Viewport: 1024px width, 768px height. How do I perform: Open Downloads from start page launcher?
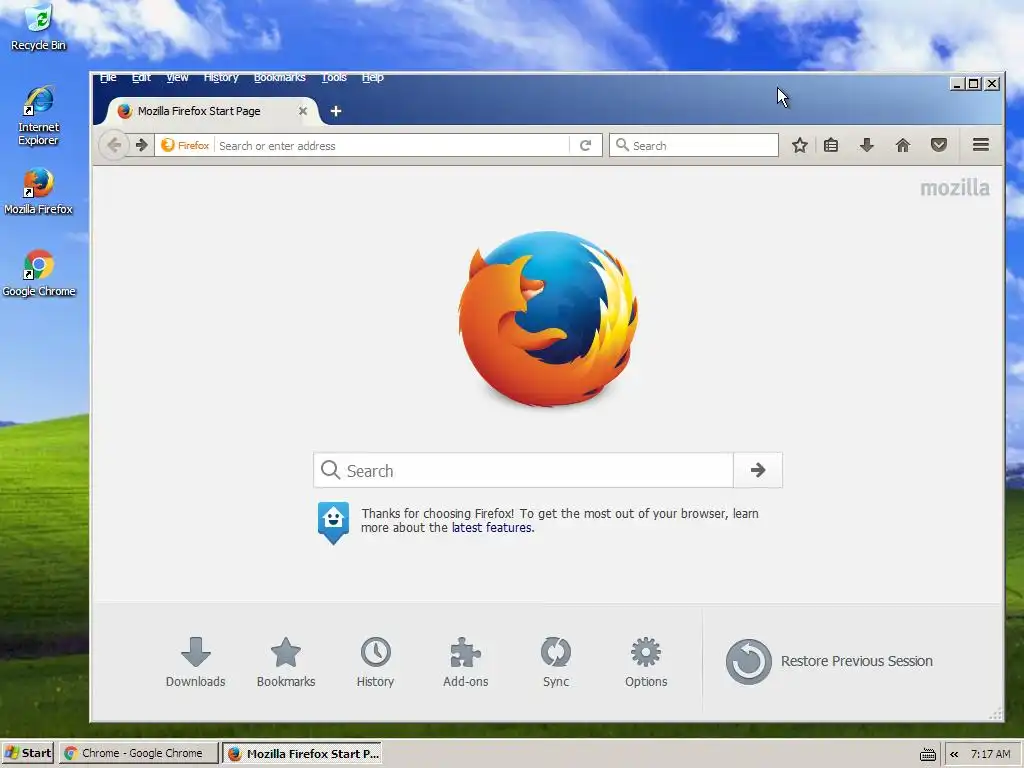tap(195, 662)
